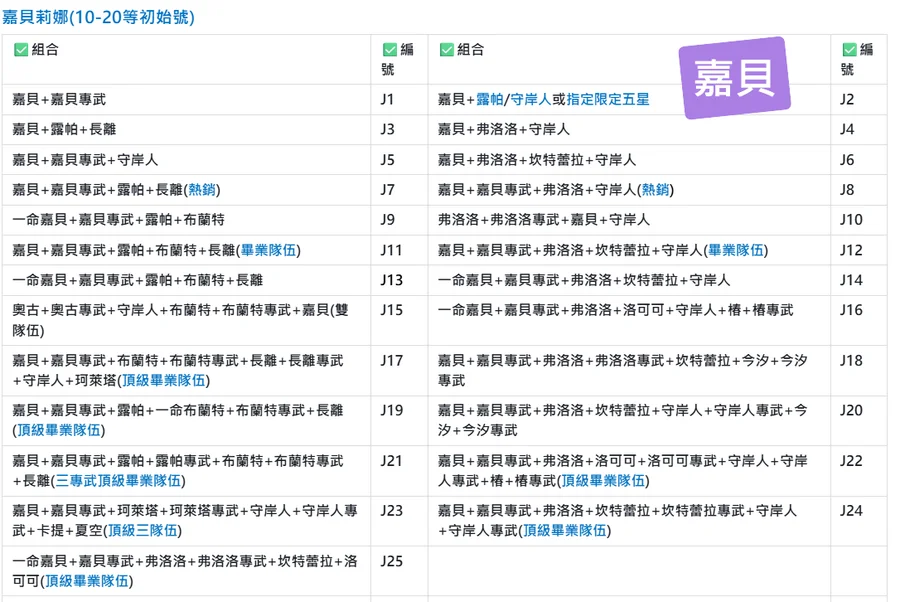The height and width of the screenshot is (602, 900).
Task: Toggle the checkmark above the rightmost 編號 header
Action: [x=849, y=49]
